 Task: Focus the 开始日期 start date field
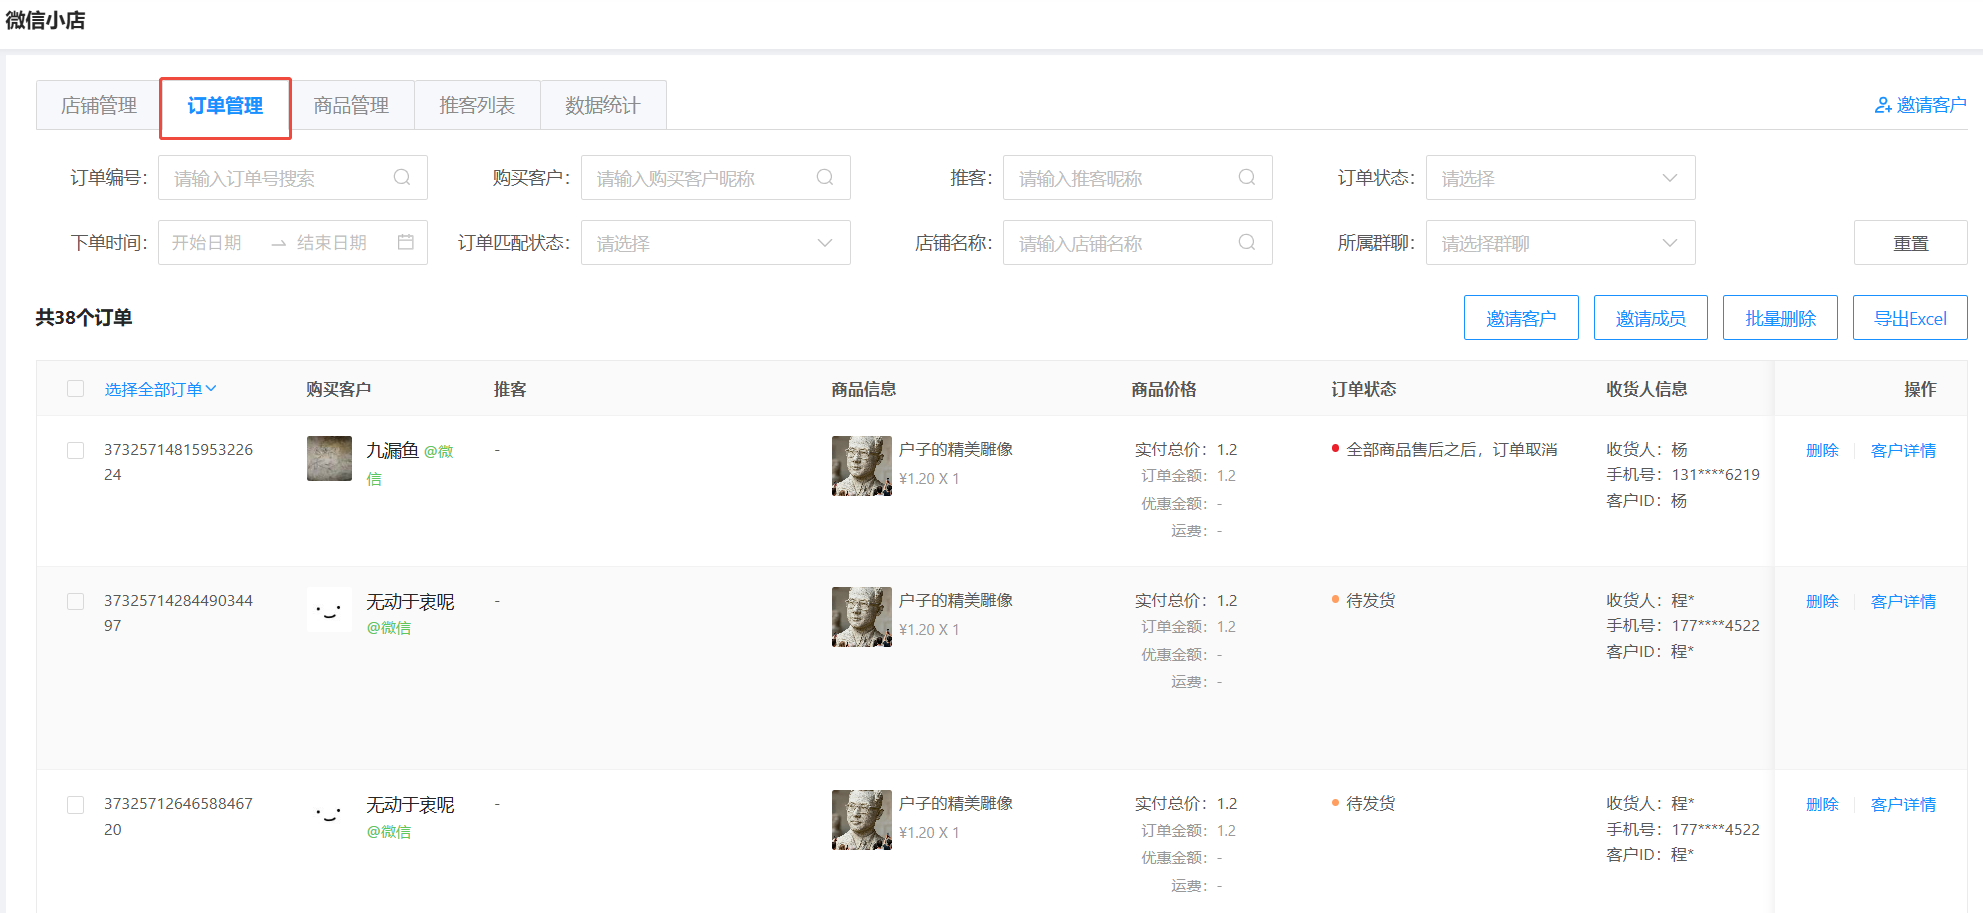(x=207, y=243)
